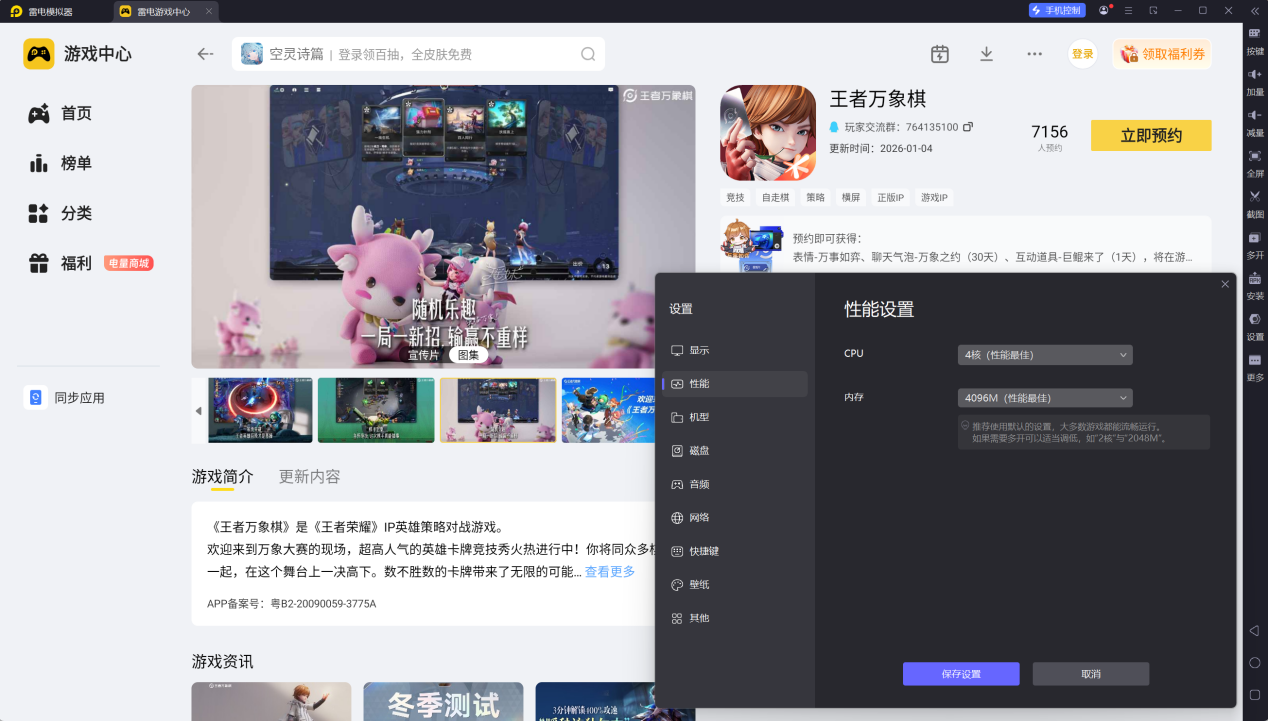Open the hamburger menu in title bar
The width and height of the screenshot is (1268, 721).
coord(1128,10)
